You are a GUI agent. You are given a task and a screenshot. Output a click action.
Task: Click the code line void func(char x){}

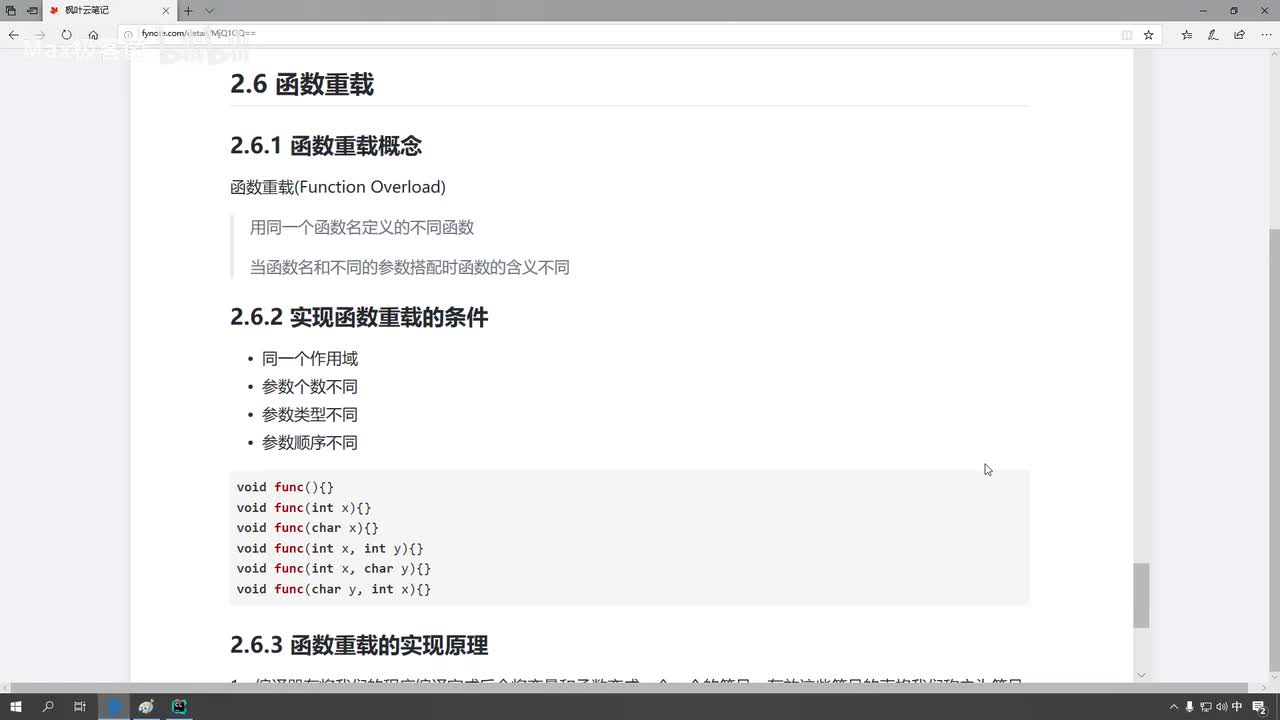[x=308, y=528]
